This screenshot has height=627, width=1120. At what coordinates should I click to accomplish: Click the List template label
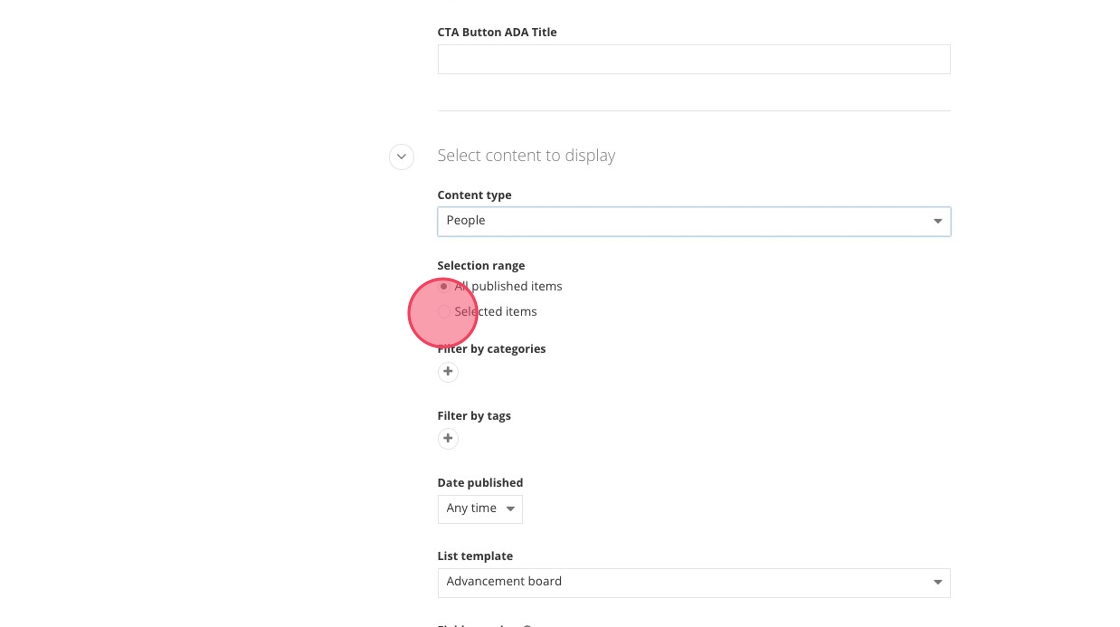coord(475,556)
